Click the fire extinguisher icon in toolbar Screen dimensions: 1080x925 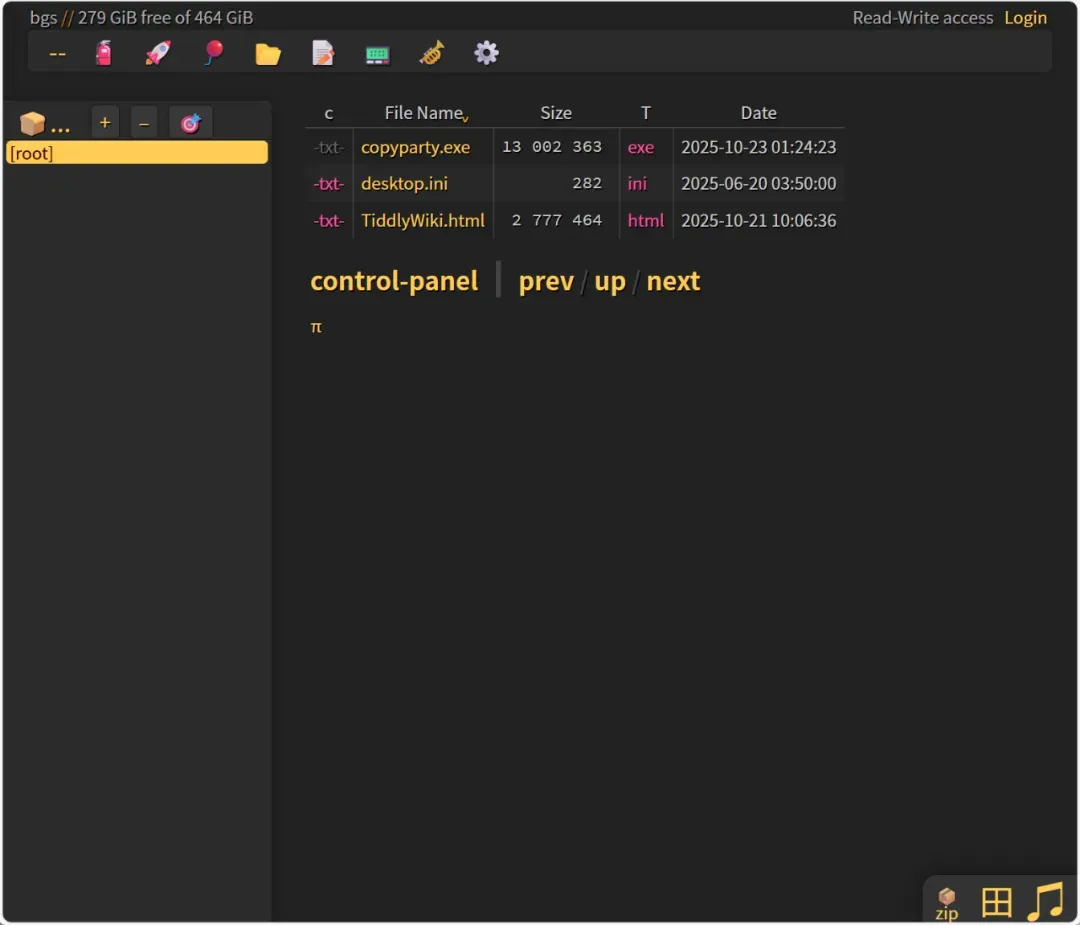coord(103,53)
